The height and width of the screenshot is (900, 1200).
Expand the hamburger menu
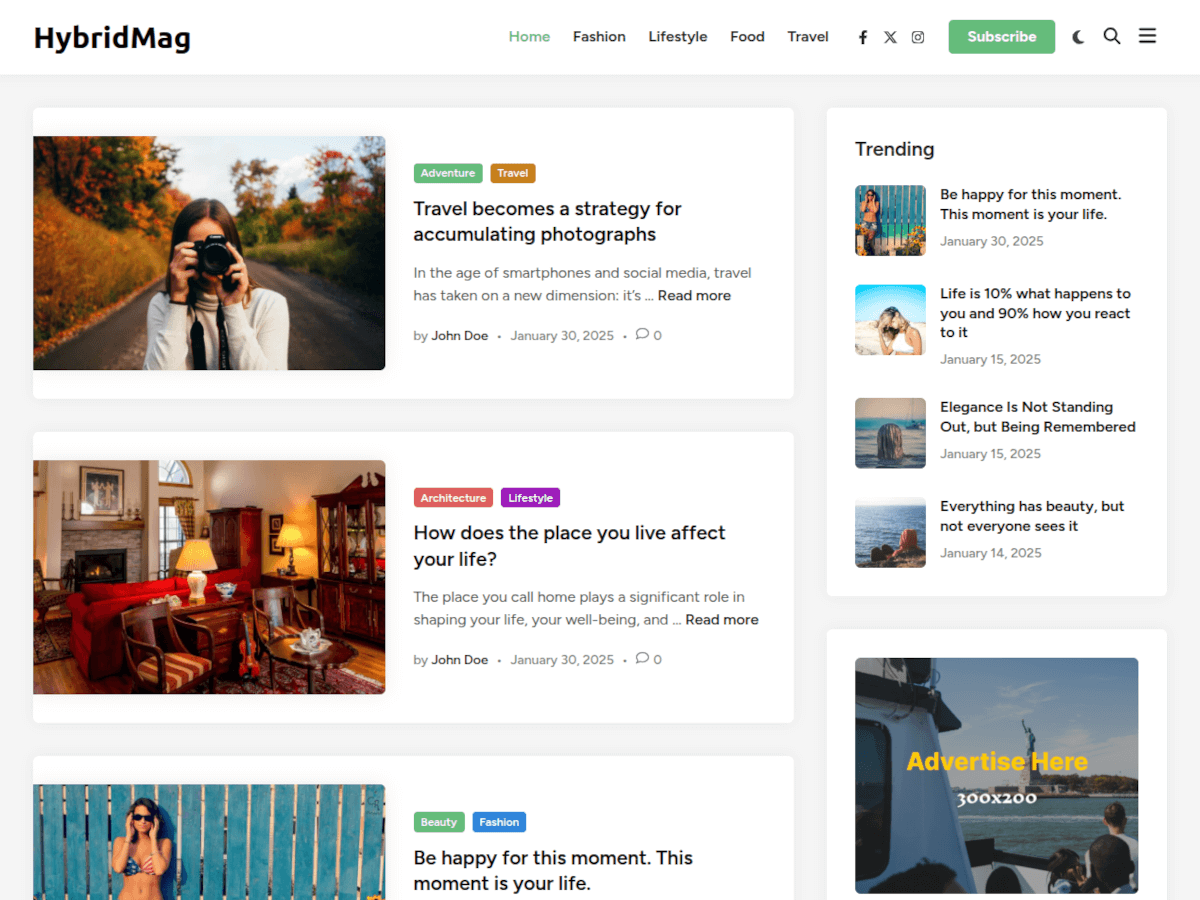coord(1148,37)
